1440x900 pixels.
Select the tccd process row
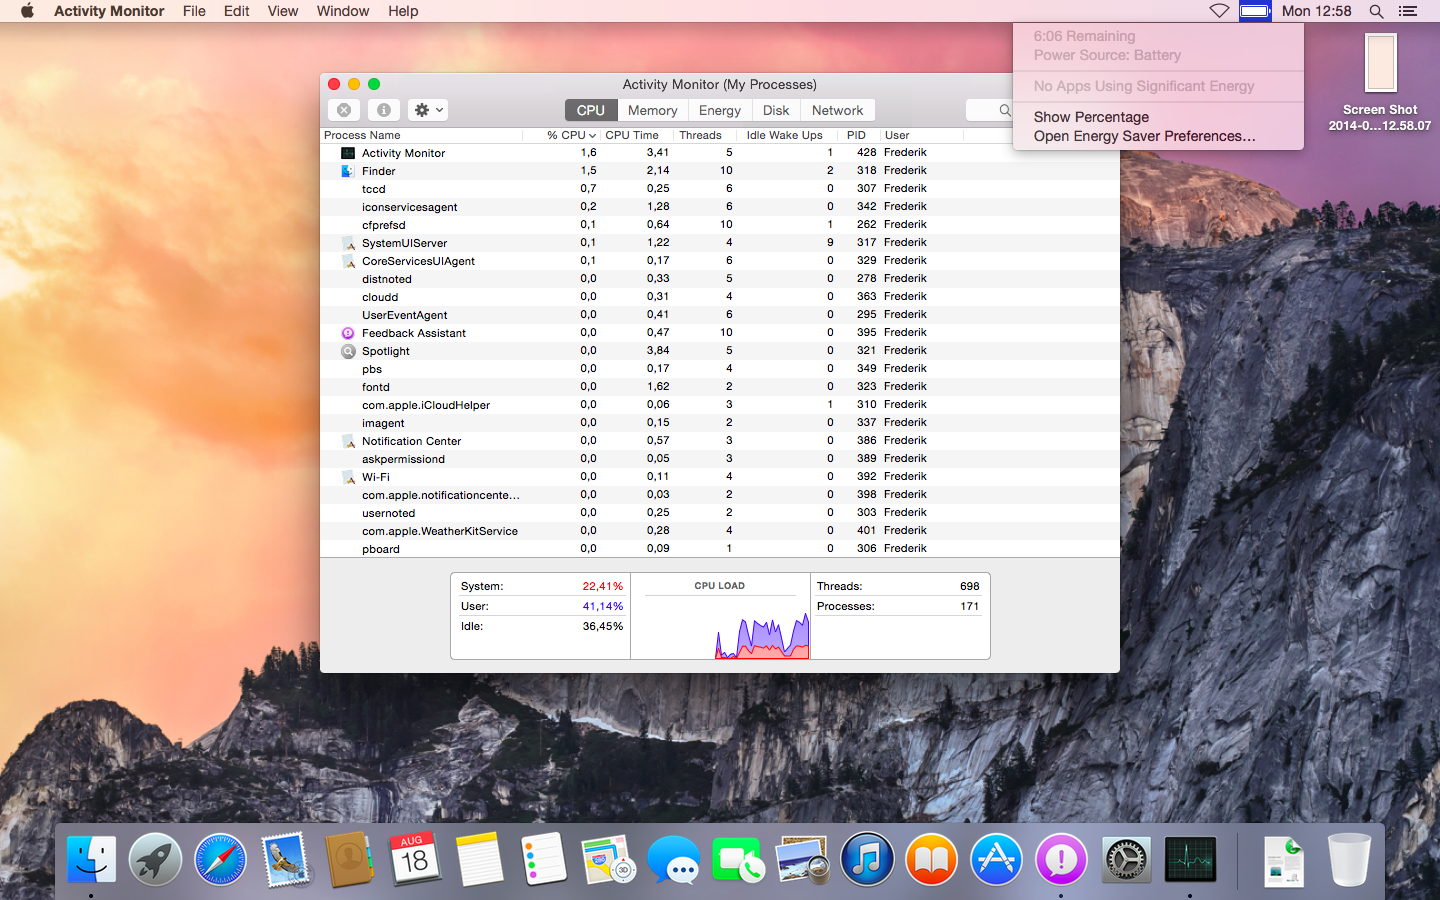(x=720, y=189)
